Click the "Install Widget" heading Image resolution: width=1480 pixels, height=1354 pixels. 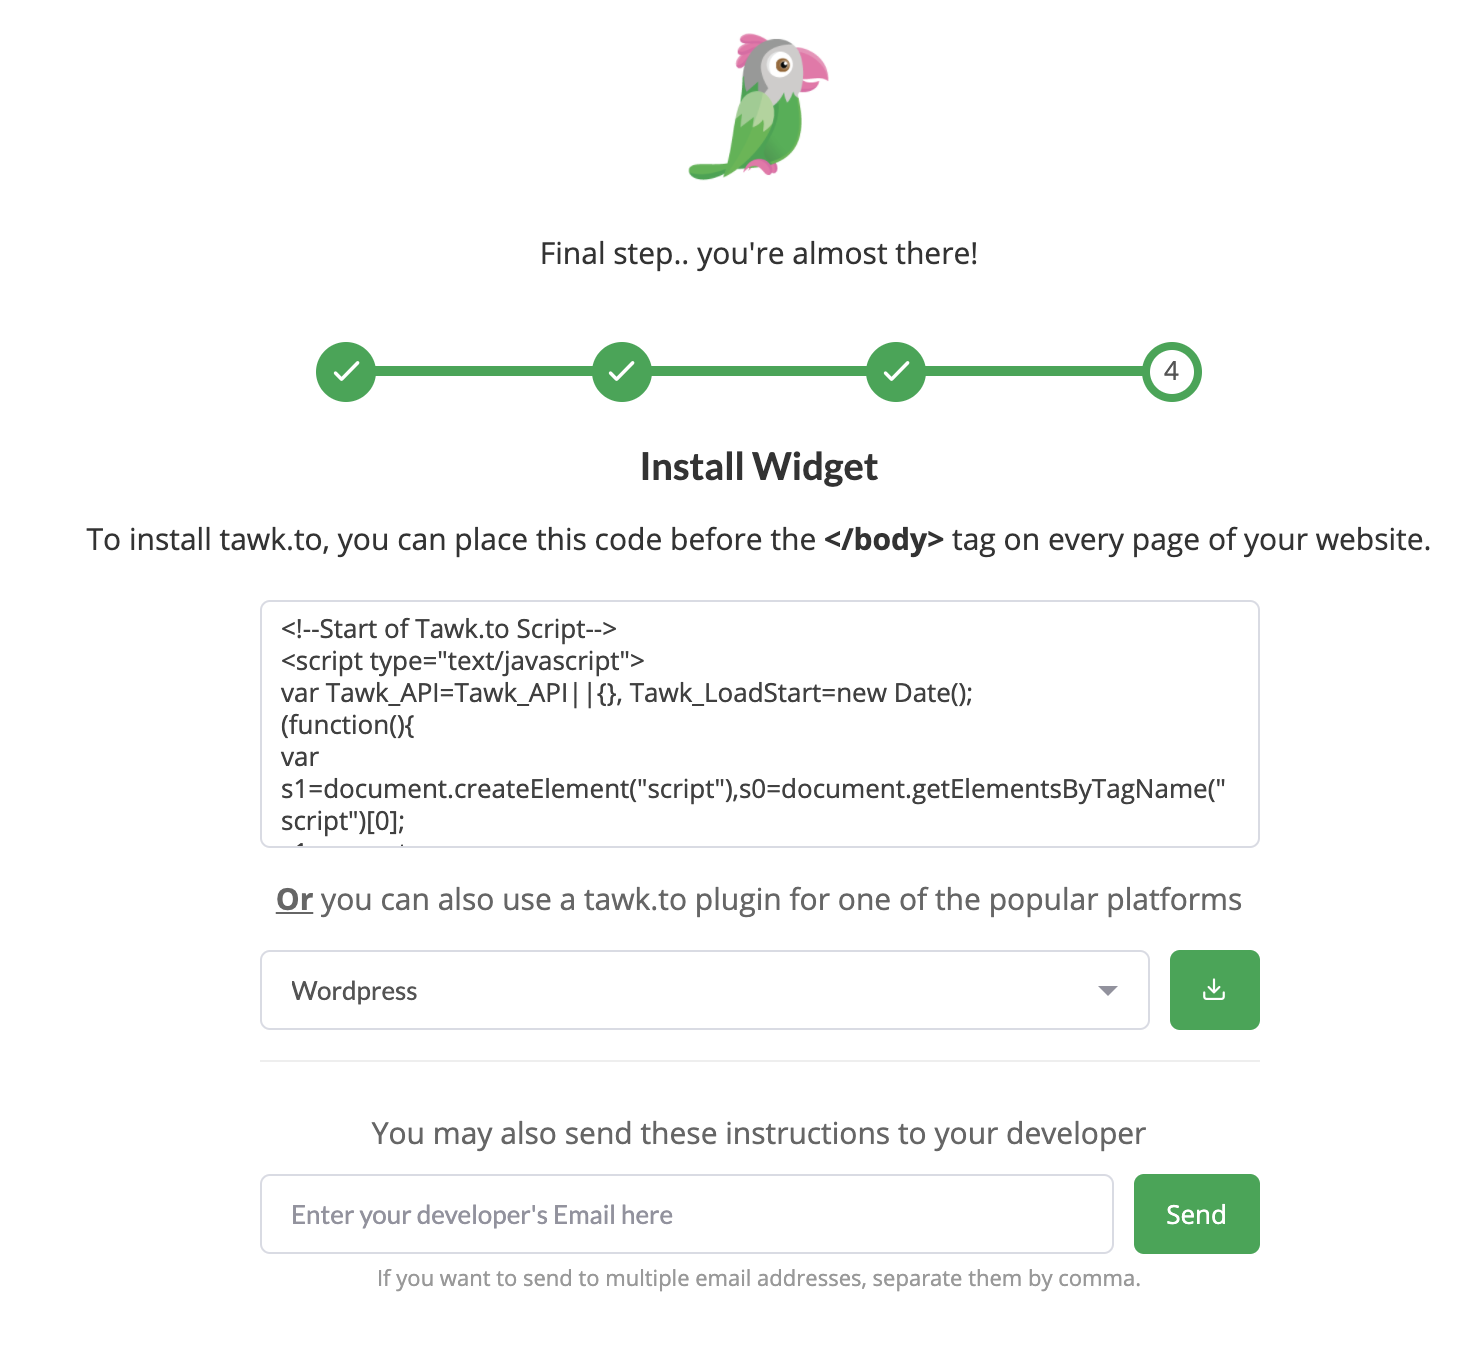click(x=759, y=467)
